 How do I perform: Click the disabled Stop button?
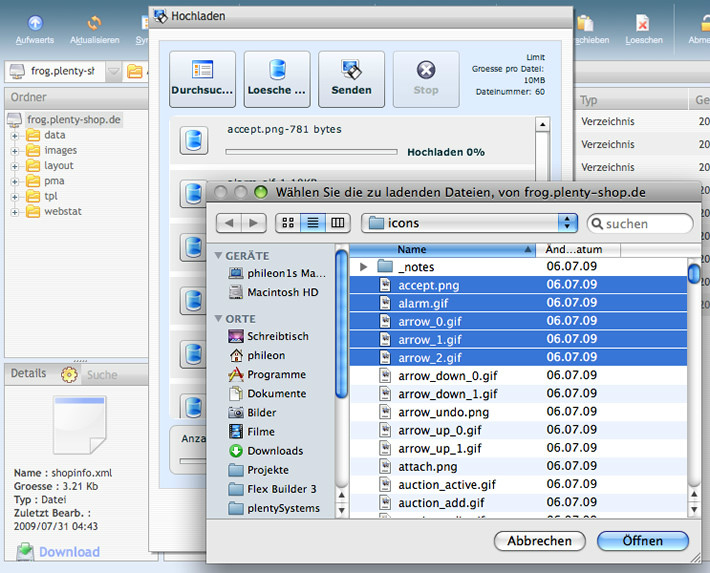coord(426,79)
